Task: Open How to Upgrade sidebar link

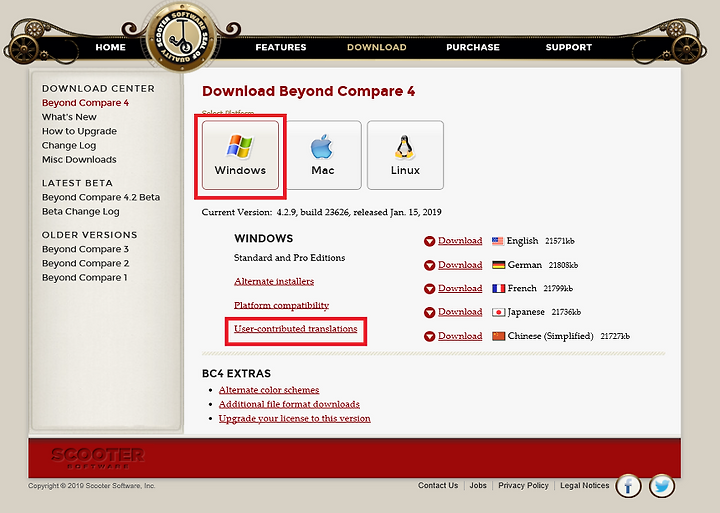Action: tap(79, 131)
